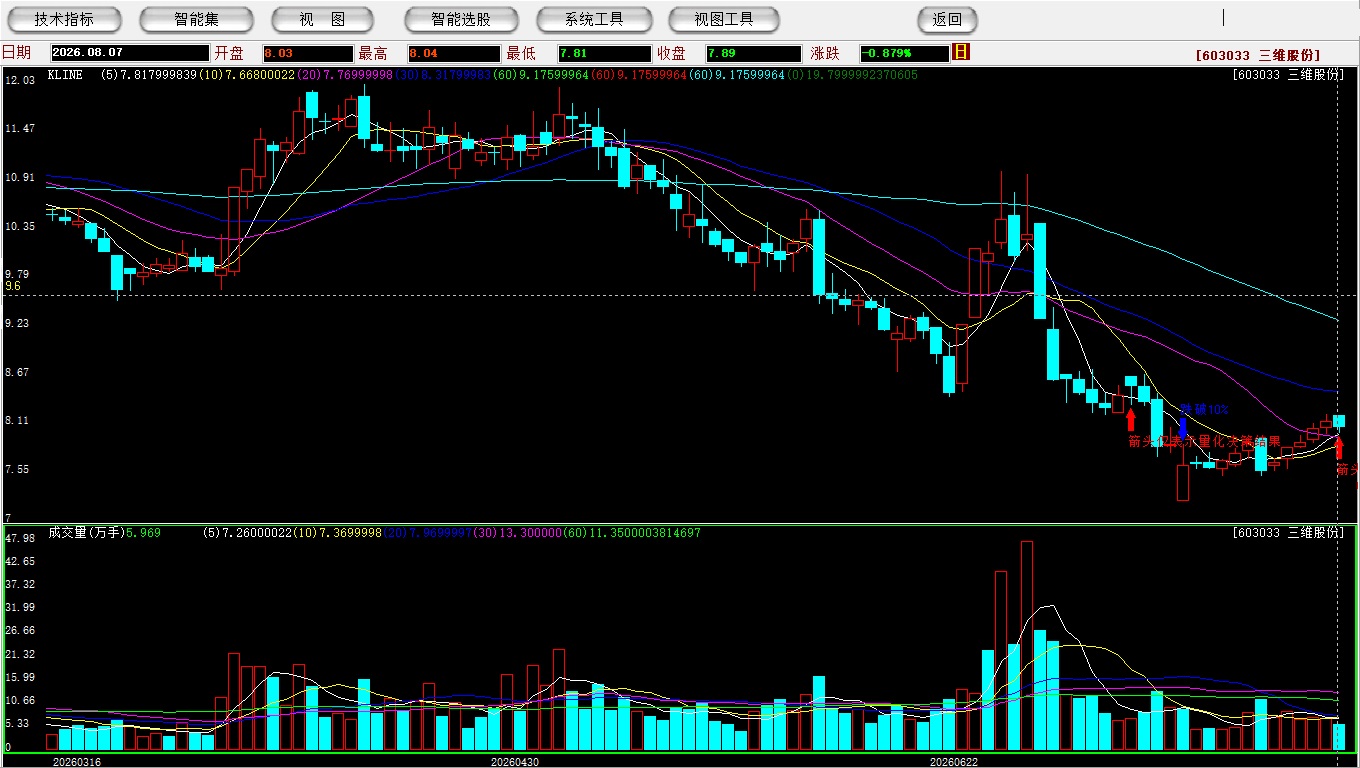Click the date field 2026.08.07
This screenshot has width=1360, height=768.
pyautogui.click(x=130, y=53)
